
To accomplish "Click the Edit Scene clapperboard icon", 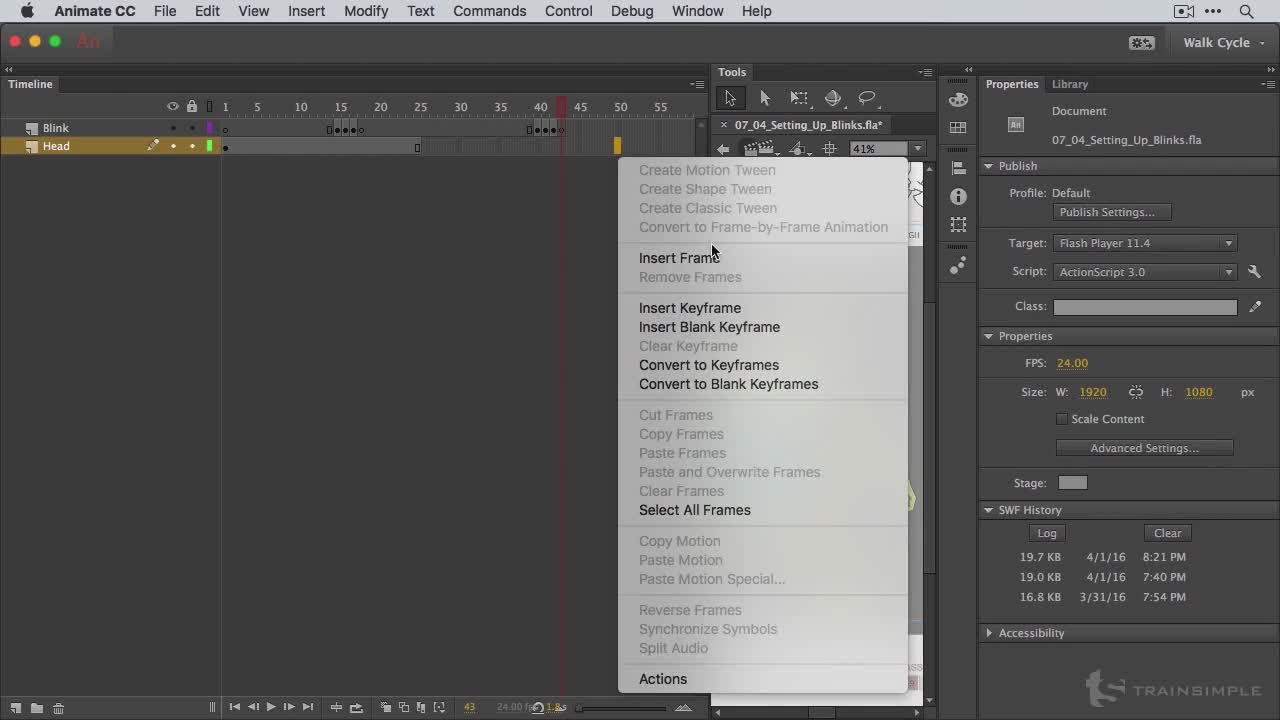I will [760, 149].
